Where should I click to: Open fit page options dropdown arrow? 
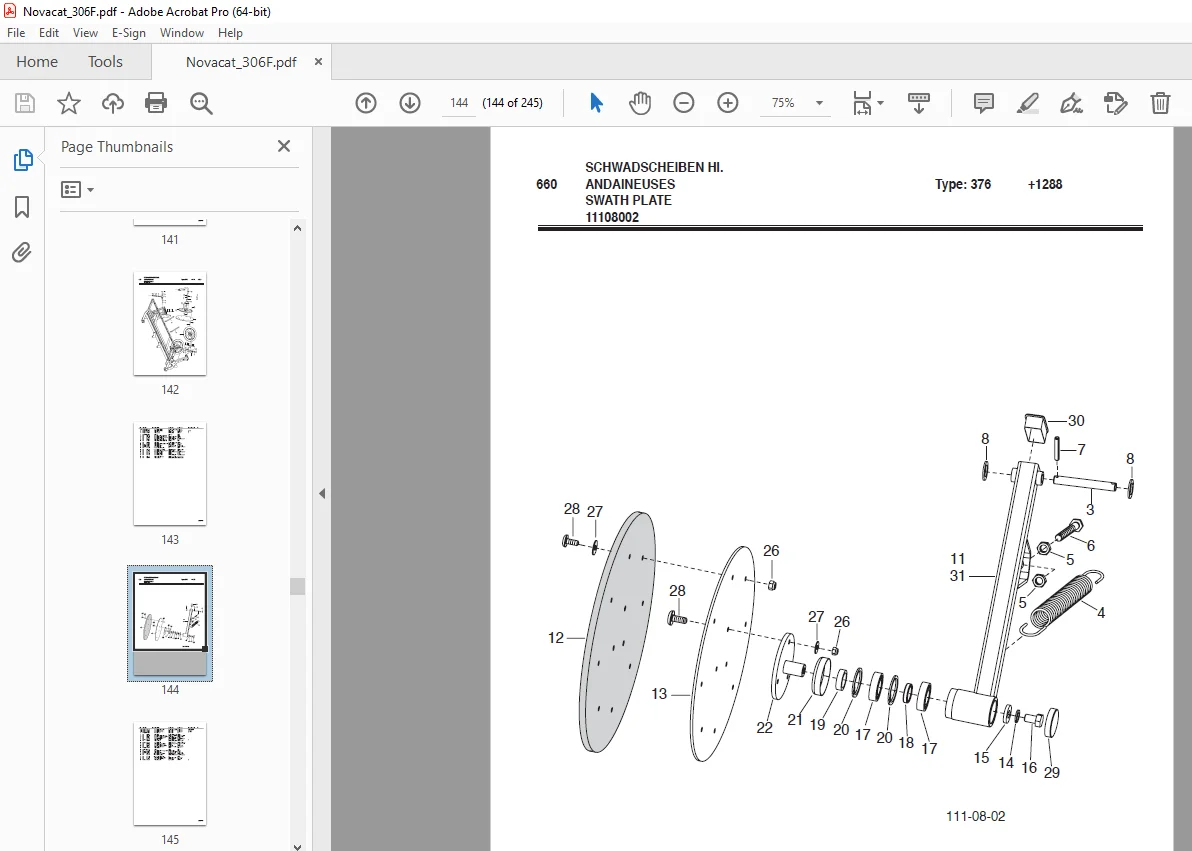point(880,103)
